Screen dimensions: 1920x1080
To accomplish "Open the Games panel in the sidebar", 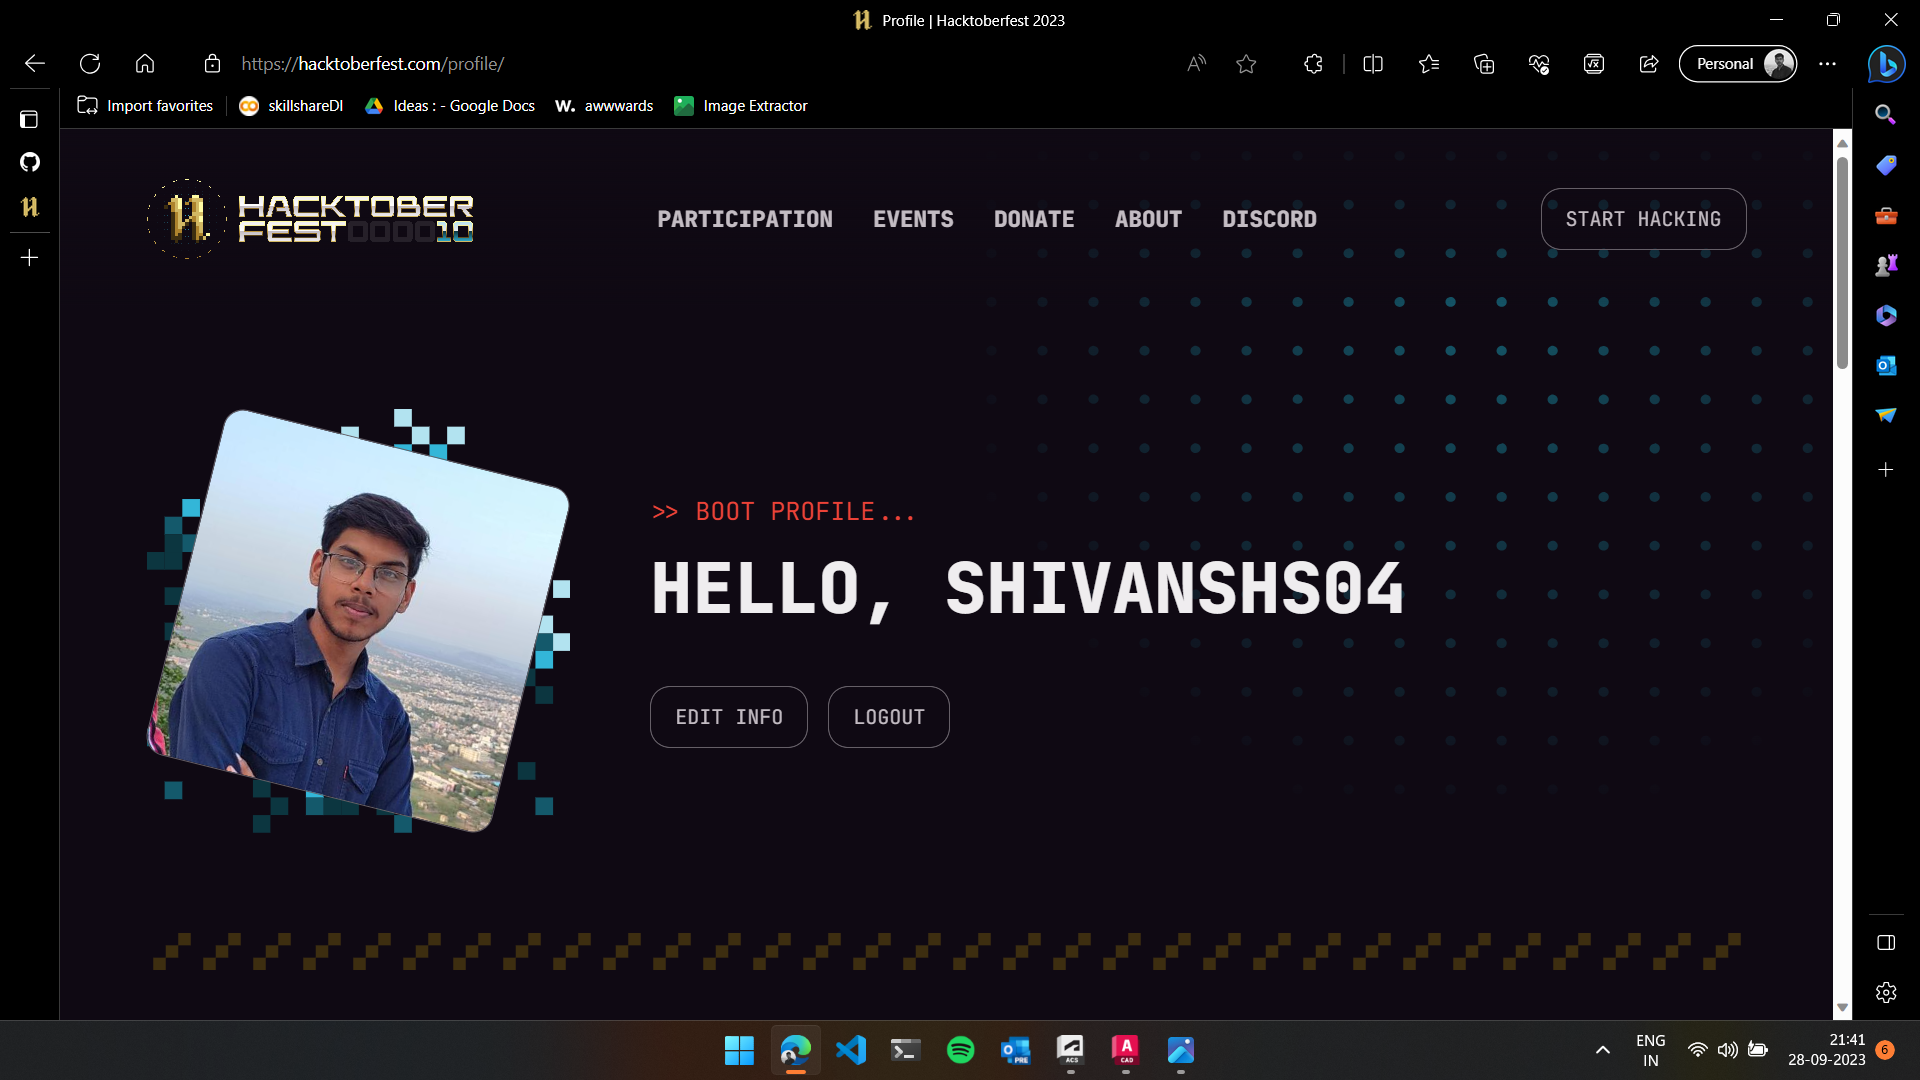I will pos(1886,264).
